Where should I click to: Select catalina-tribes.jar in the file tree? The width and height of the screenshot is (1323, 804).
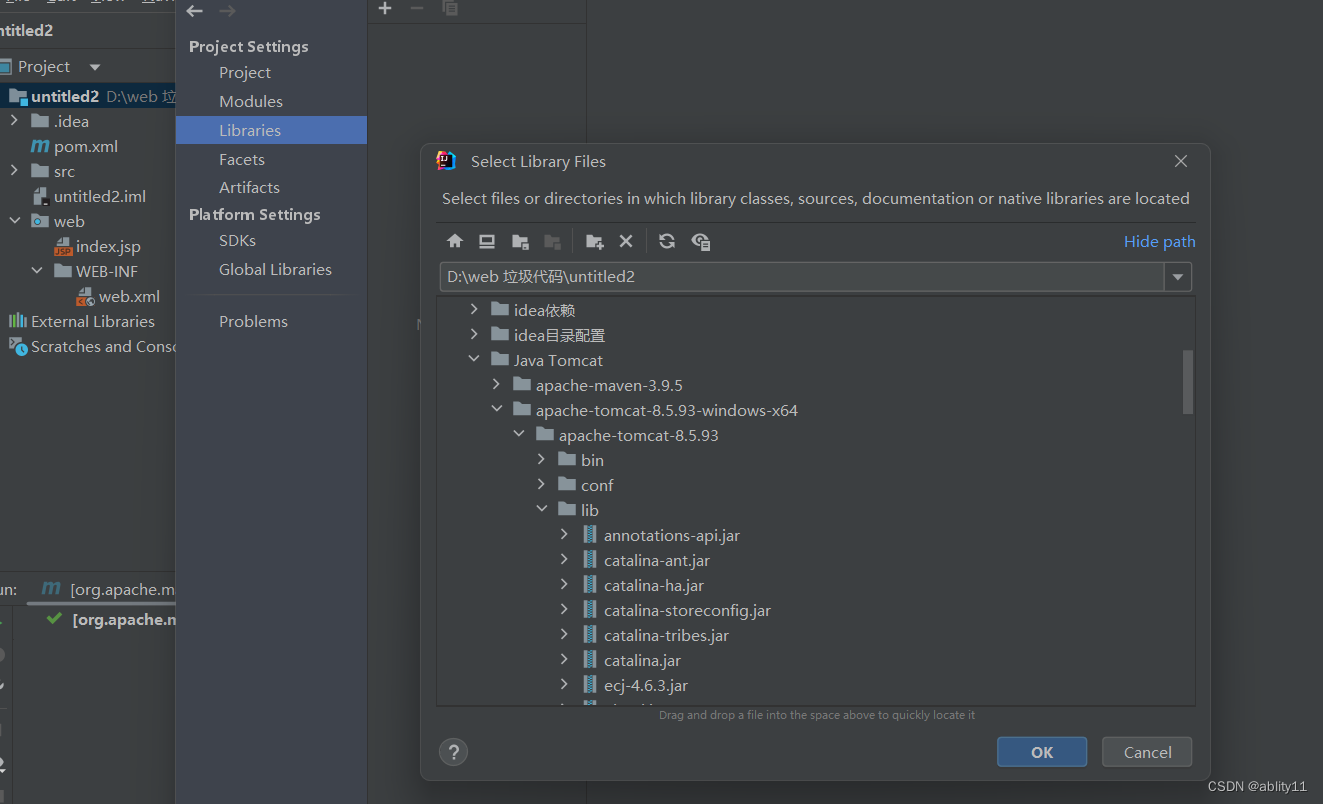tap(666, 635)
